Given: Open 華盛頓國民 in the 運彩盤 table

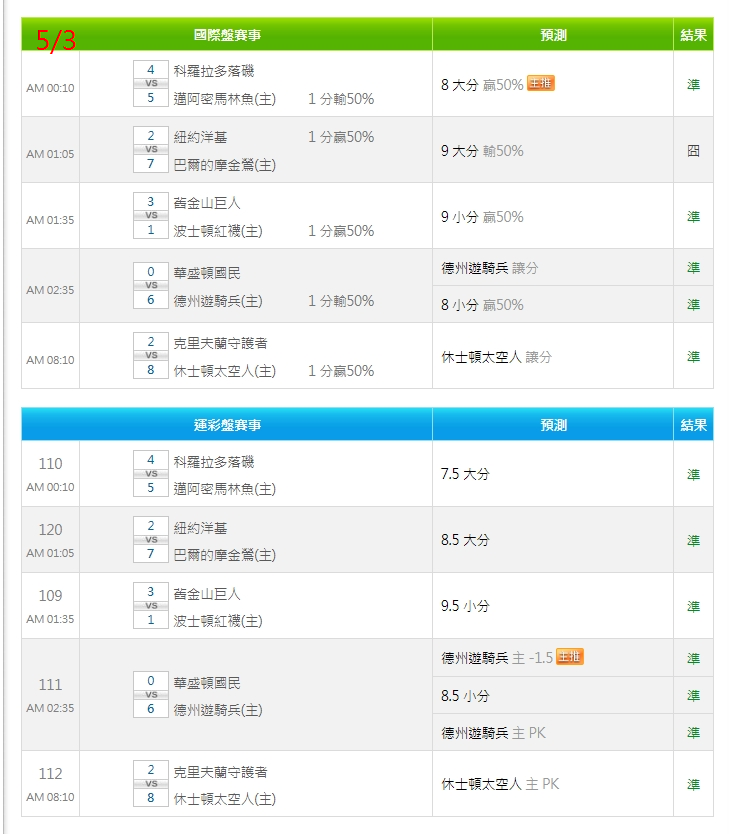Looking at the screenshot, I should click(x=207, y=682).
